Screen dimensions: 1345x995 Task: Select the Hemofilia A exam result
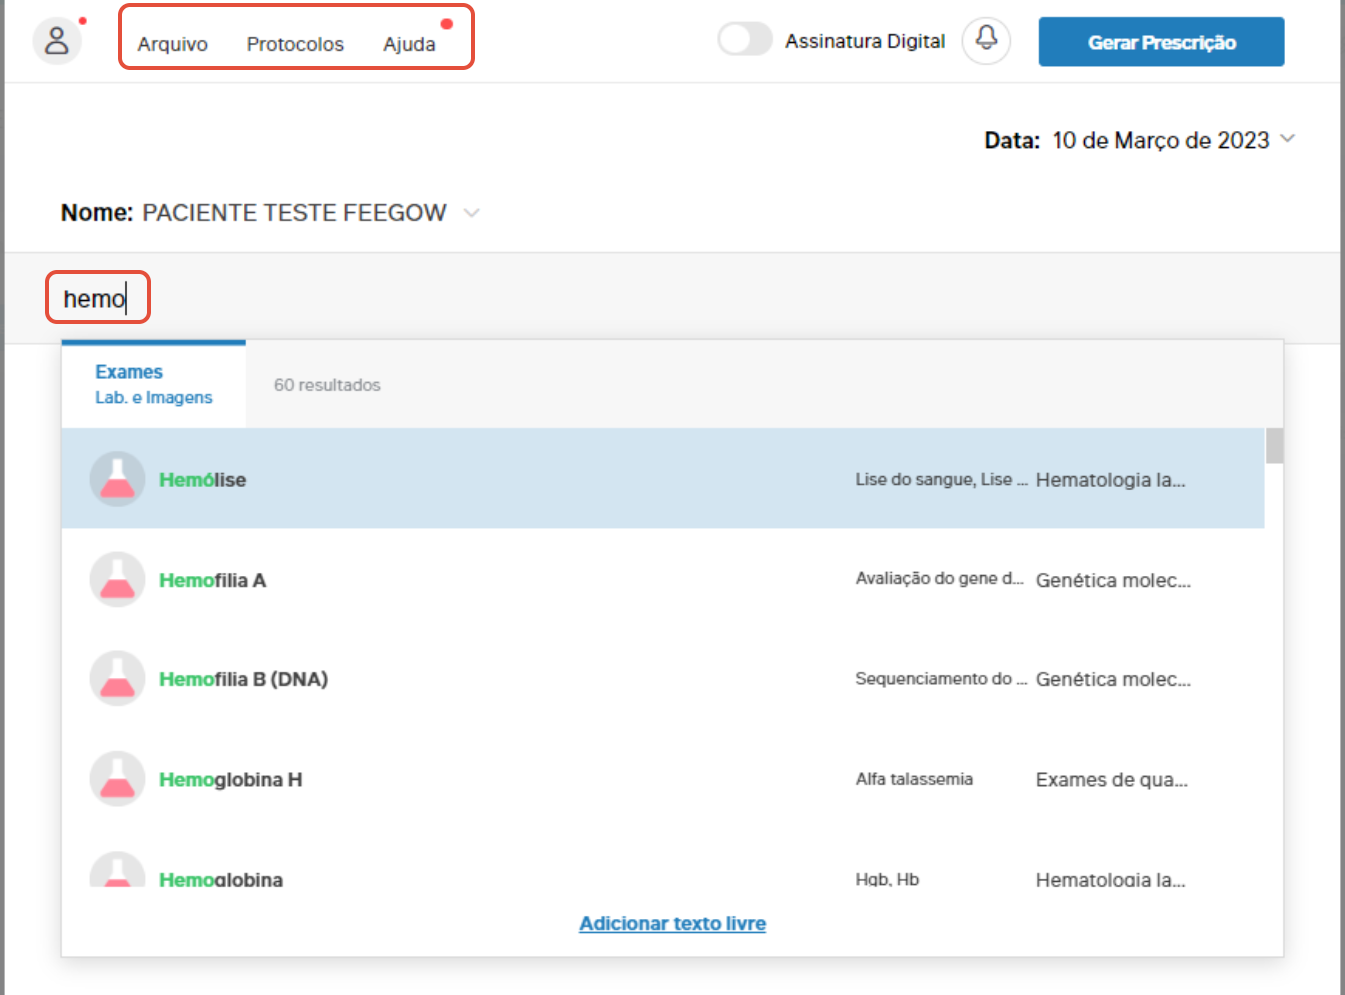click(663, 580)
